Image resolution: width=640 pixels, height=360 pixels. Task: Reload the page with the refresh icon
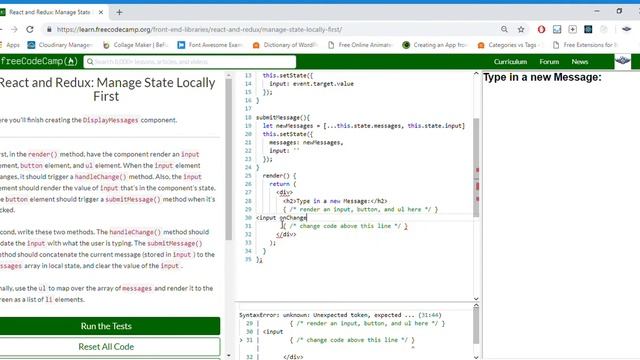[30, 29]
